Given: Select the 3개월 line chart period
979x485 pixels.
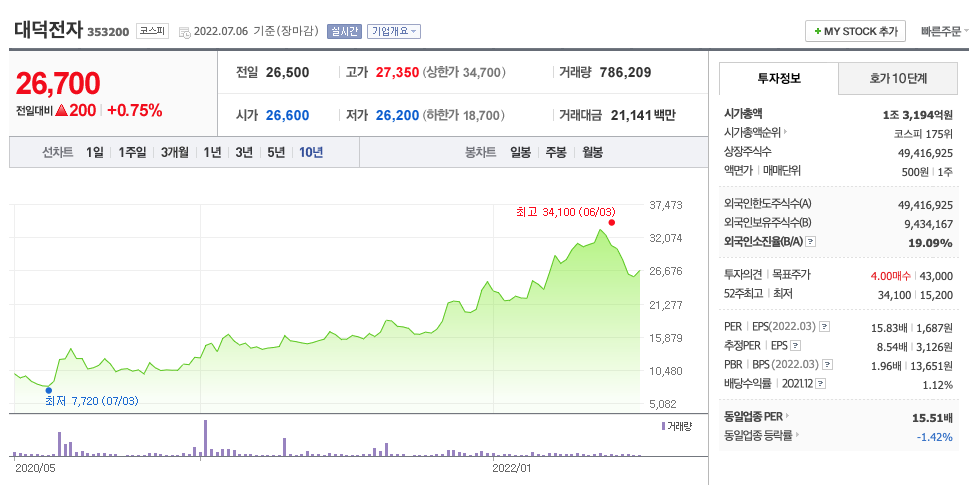Looking at the screenshot, I should (174, 152).
